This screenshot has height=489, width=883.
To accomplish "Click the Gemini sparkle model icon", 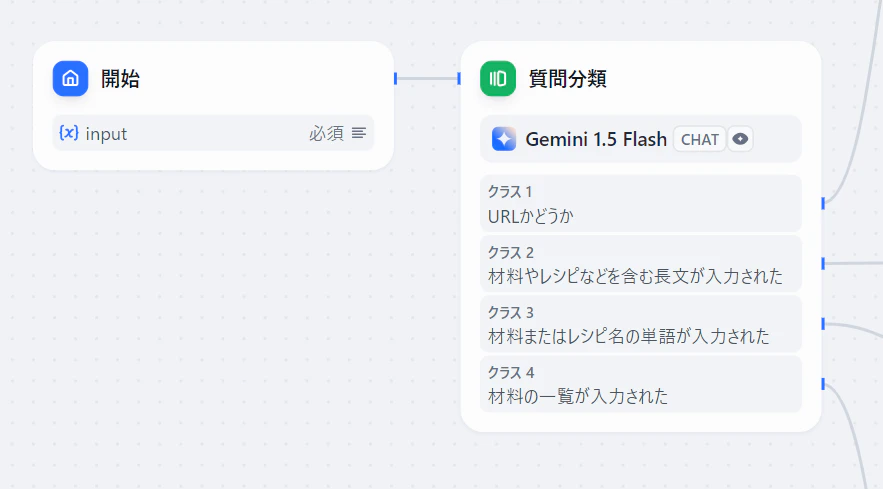I will (x=503, y=139).
